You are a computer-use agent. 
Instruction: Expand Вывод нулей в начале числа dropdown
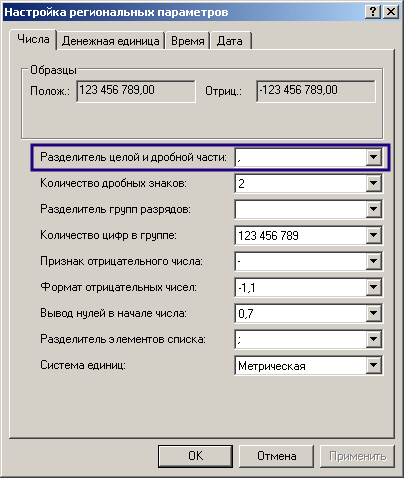pos(373,313)
